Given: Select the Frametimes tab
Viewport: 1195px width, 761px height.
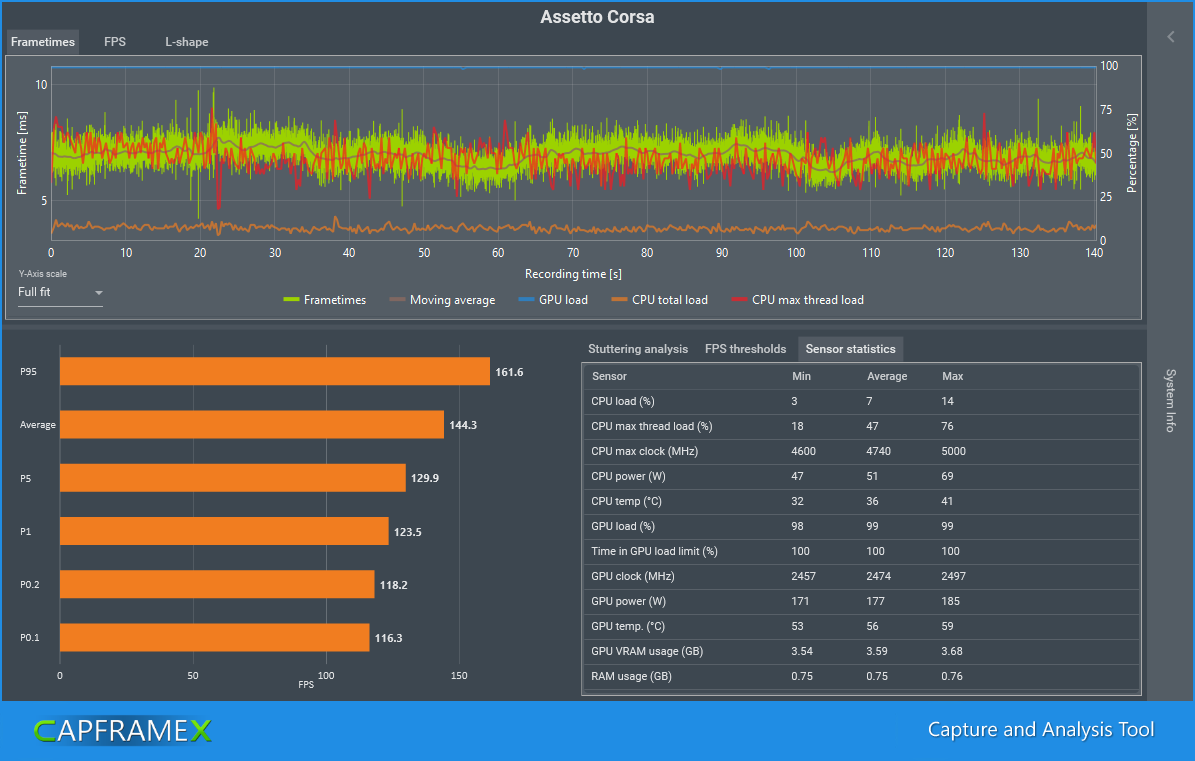Looking at the screenshot, I should click(42, 42).
